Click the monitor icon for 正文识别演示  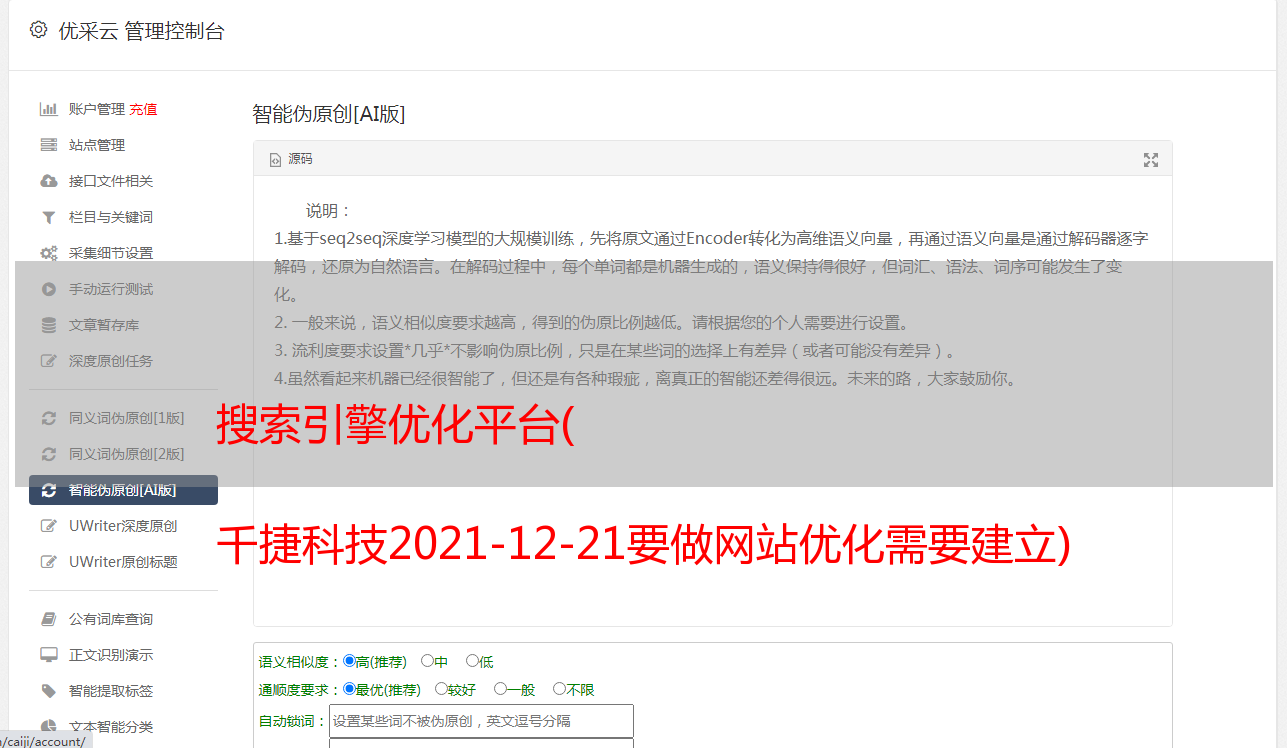pos(48,655)
